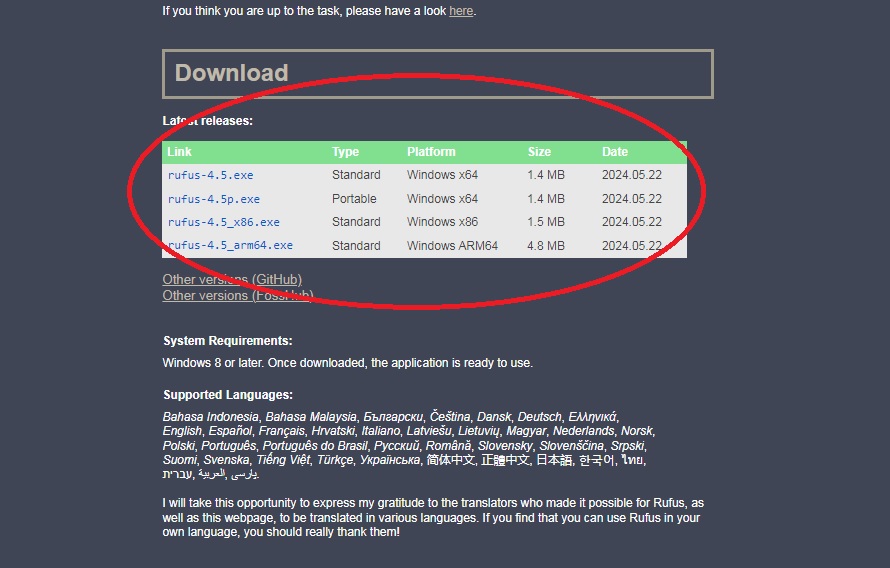Open the rufus-4.5_x86.exe download link
The width and height of the screenshot is (890, 568).
pos(223,222)
